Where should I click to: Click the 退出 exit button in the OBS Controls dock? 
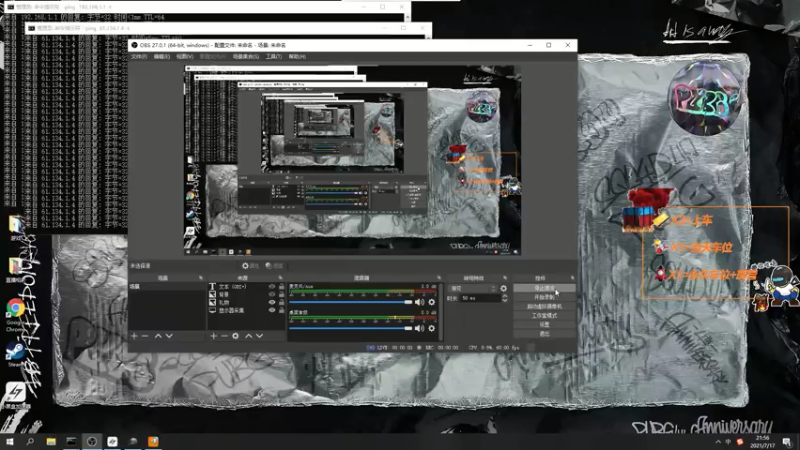pyautogui.click(x=544, y=334)
